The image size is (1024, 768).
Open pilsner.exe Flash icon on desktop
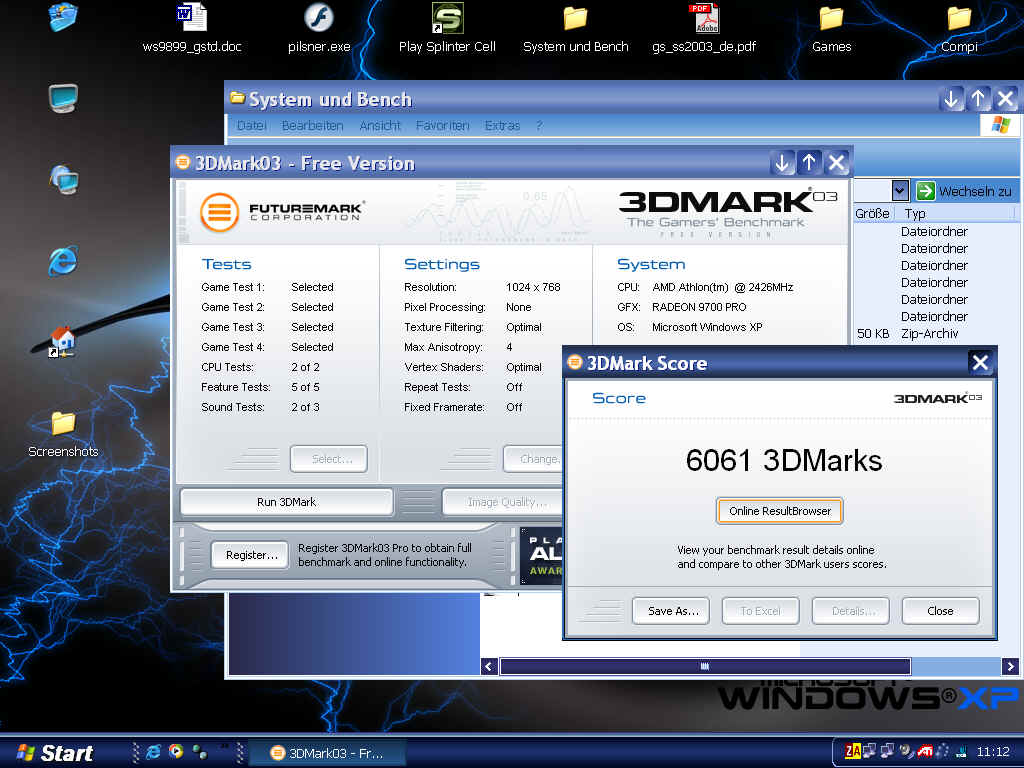(319, 17)
